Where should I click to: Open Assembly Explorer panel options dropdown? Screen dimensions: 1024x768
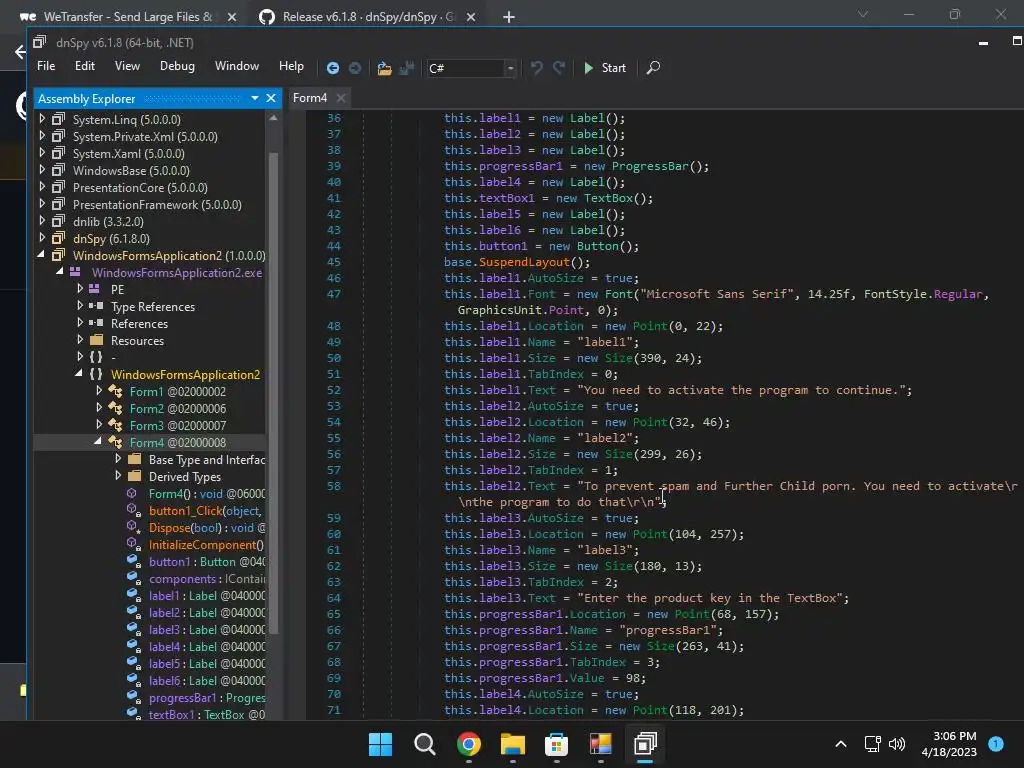[255, 99]
